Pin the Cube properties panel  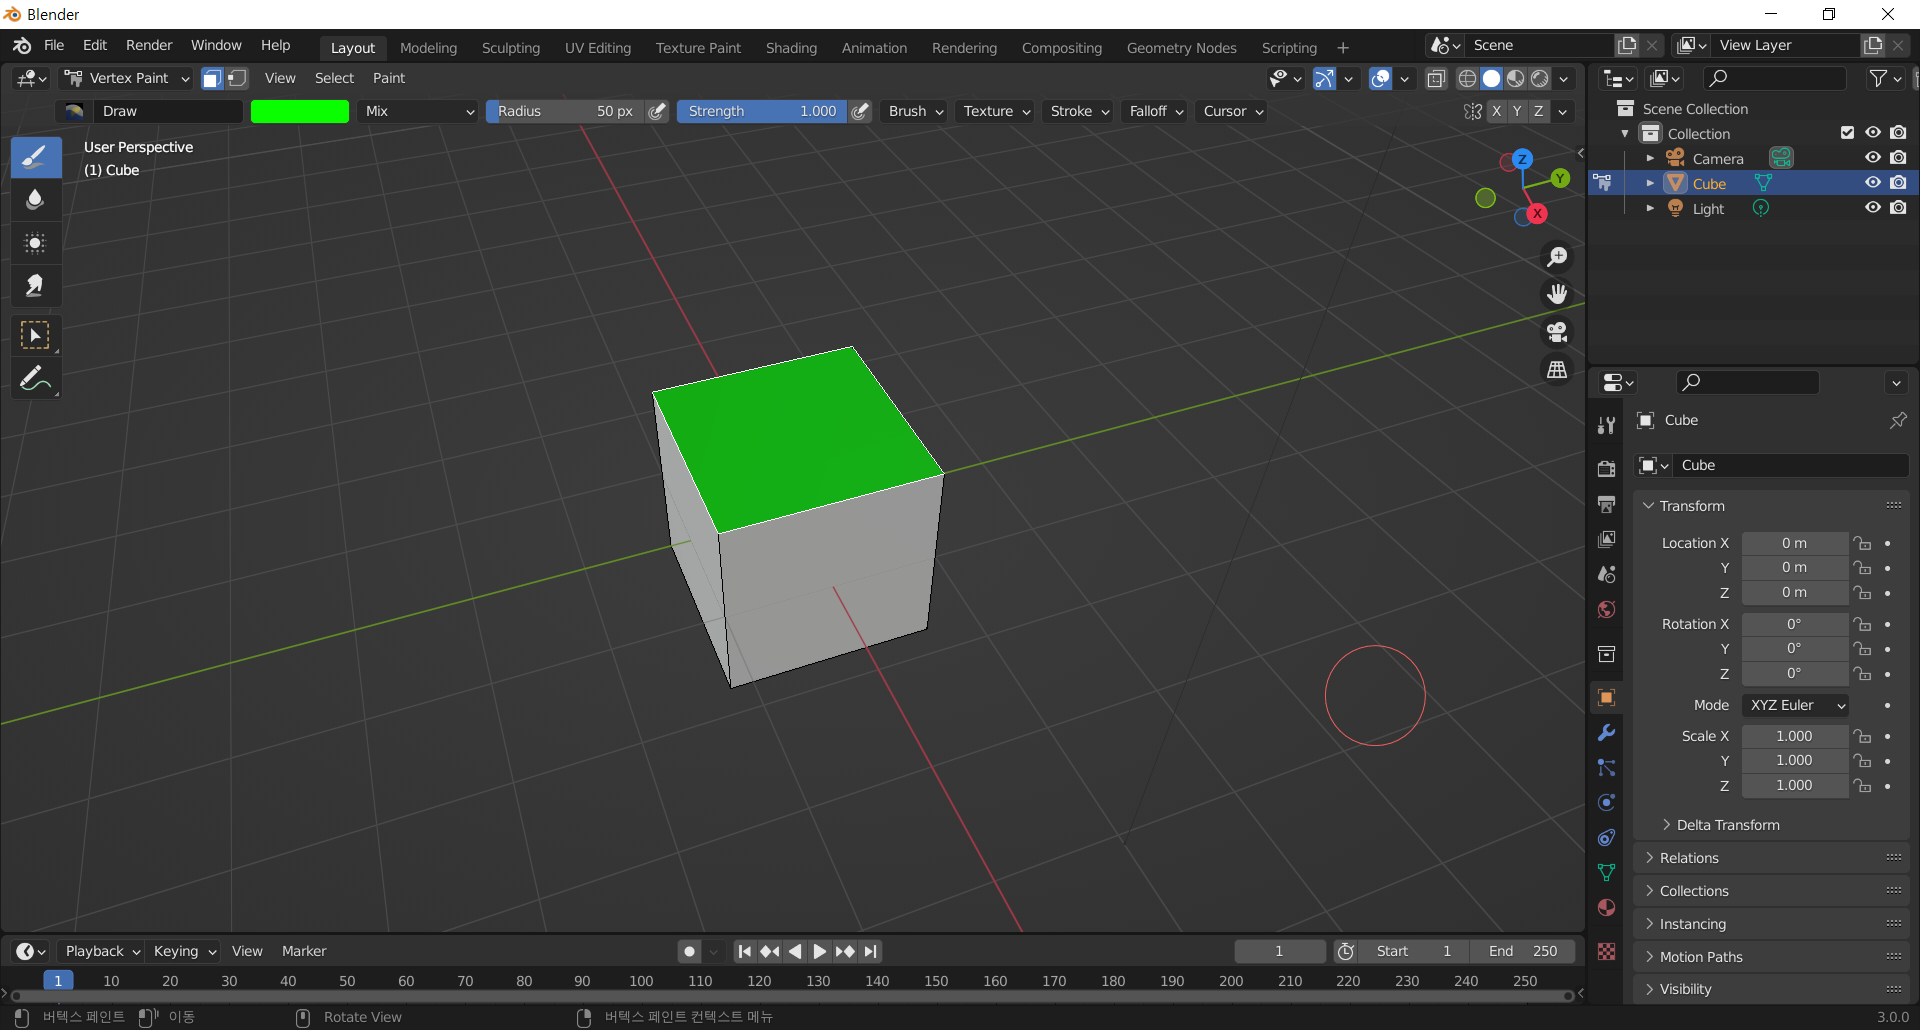pos(1897,420)
